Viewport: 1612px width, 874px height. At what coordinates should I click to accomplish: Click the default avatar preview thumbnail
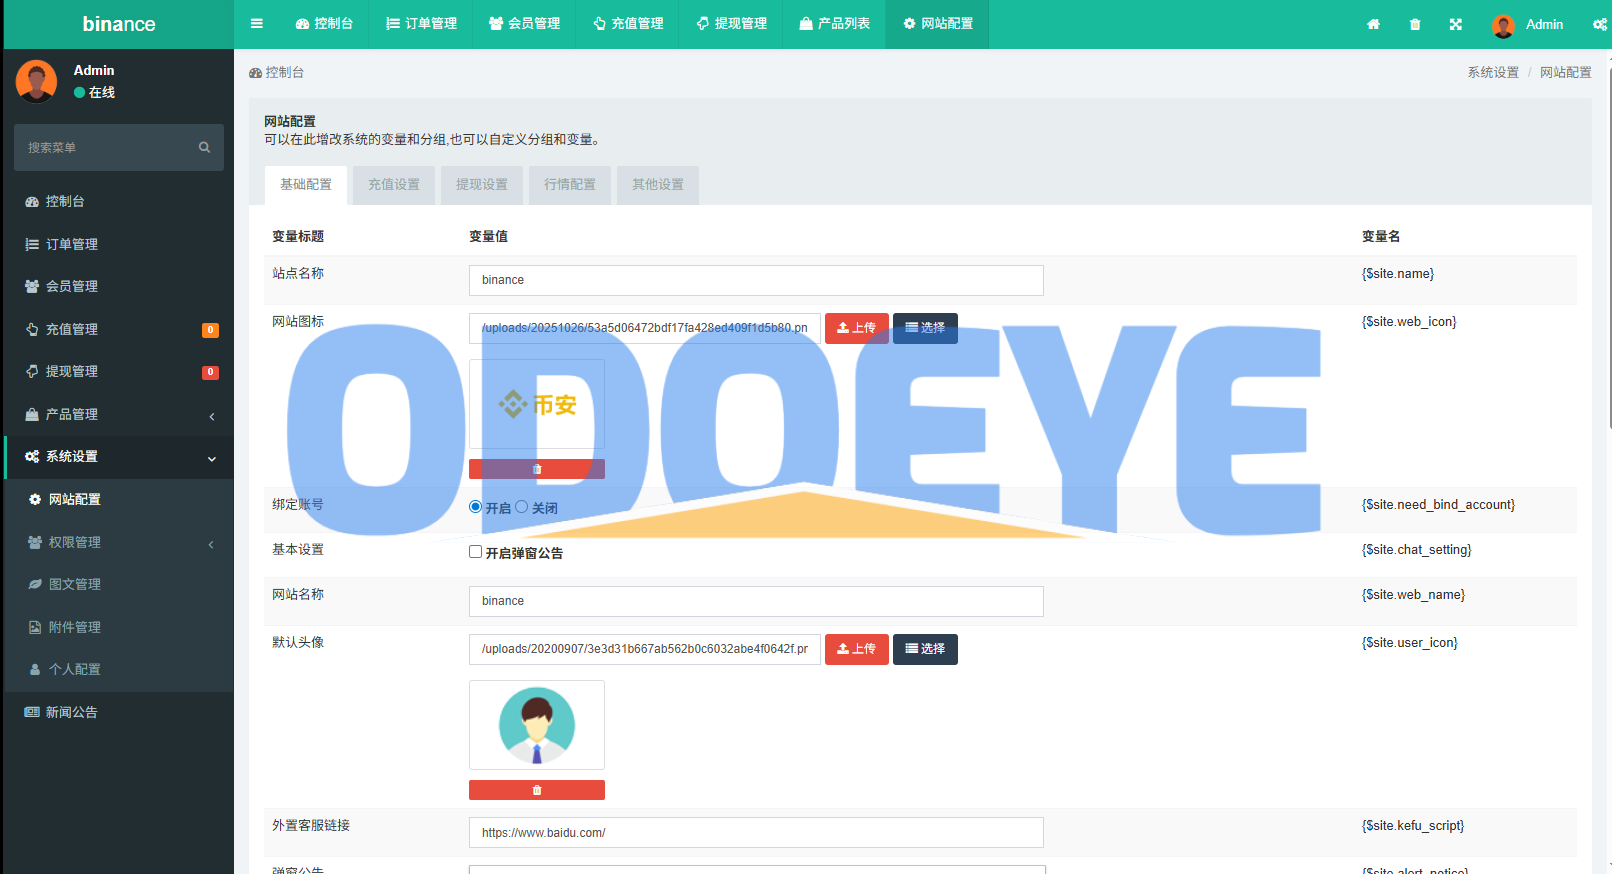[537, 725]
